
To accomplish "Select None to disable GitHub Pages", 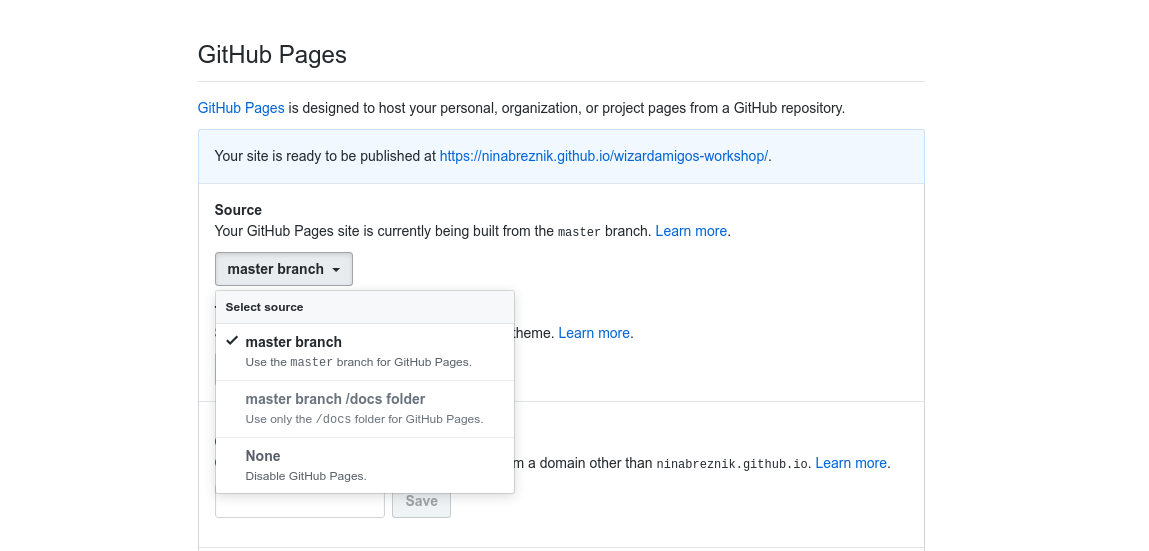I will (x=365, y=465).
